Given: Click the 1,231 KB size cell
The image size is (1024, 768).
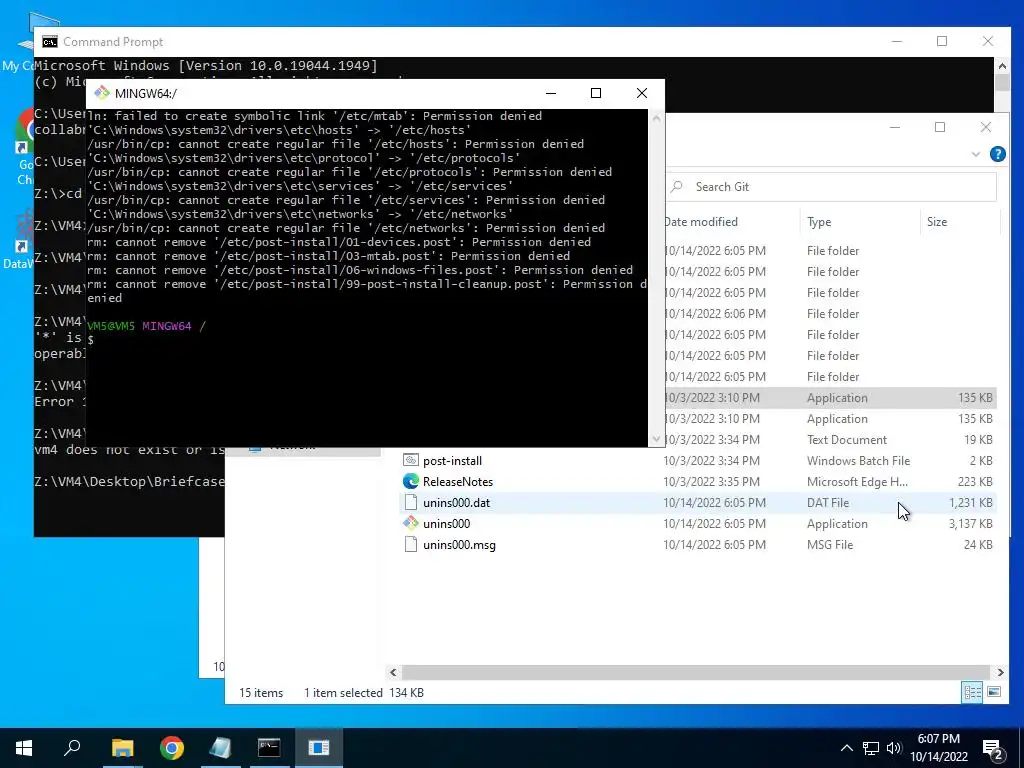Looking at the screenshot, I should pos(970,503).
